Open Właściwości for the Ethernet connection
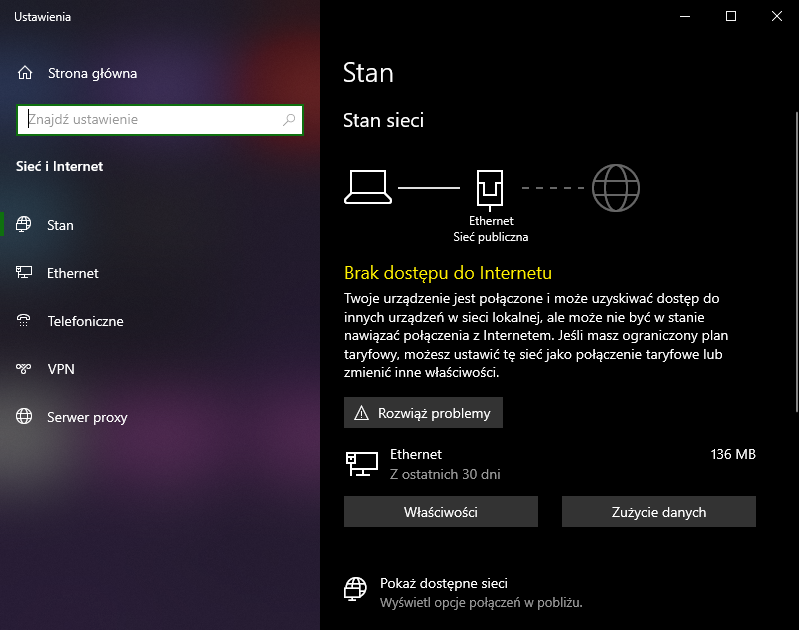Image resolution: width=799 pixels, height=630 pixels. pyautogui.click(x=441, y=512)
